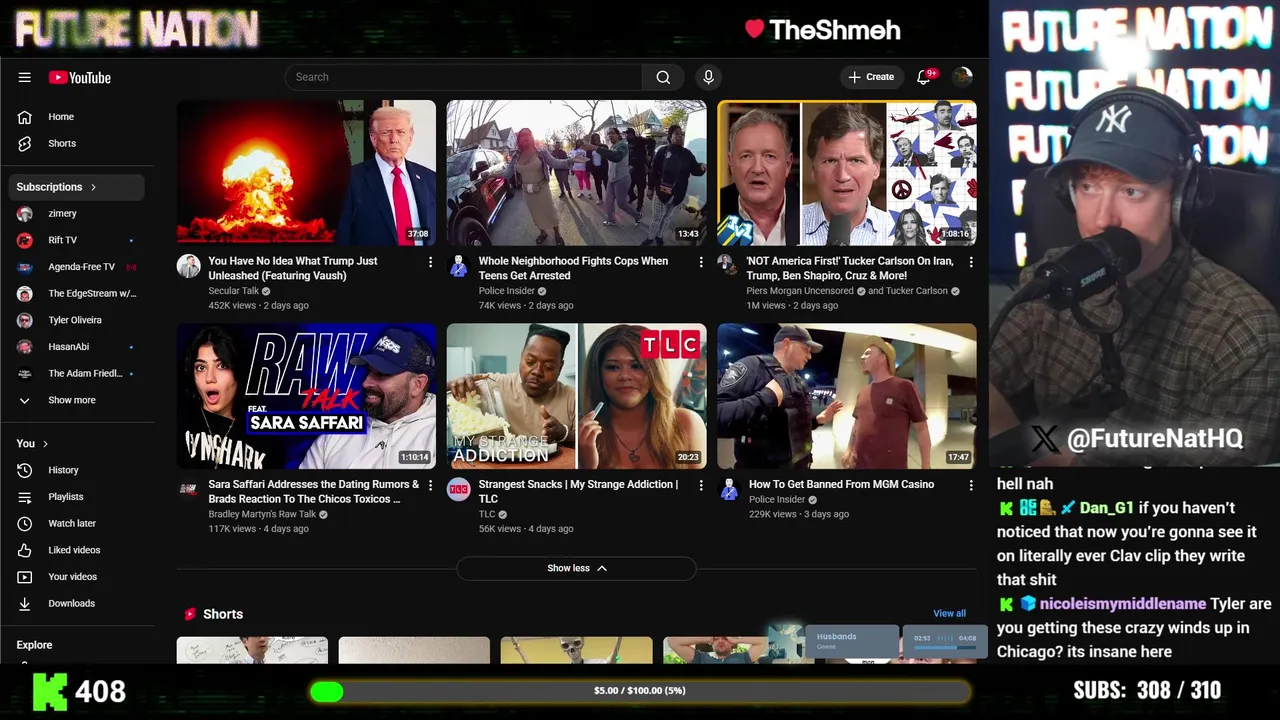This screenshot has width=1280, height=720.
Task: Open options for Strangest Snacks video
Action: coord(701,486)
